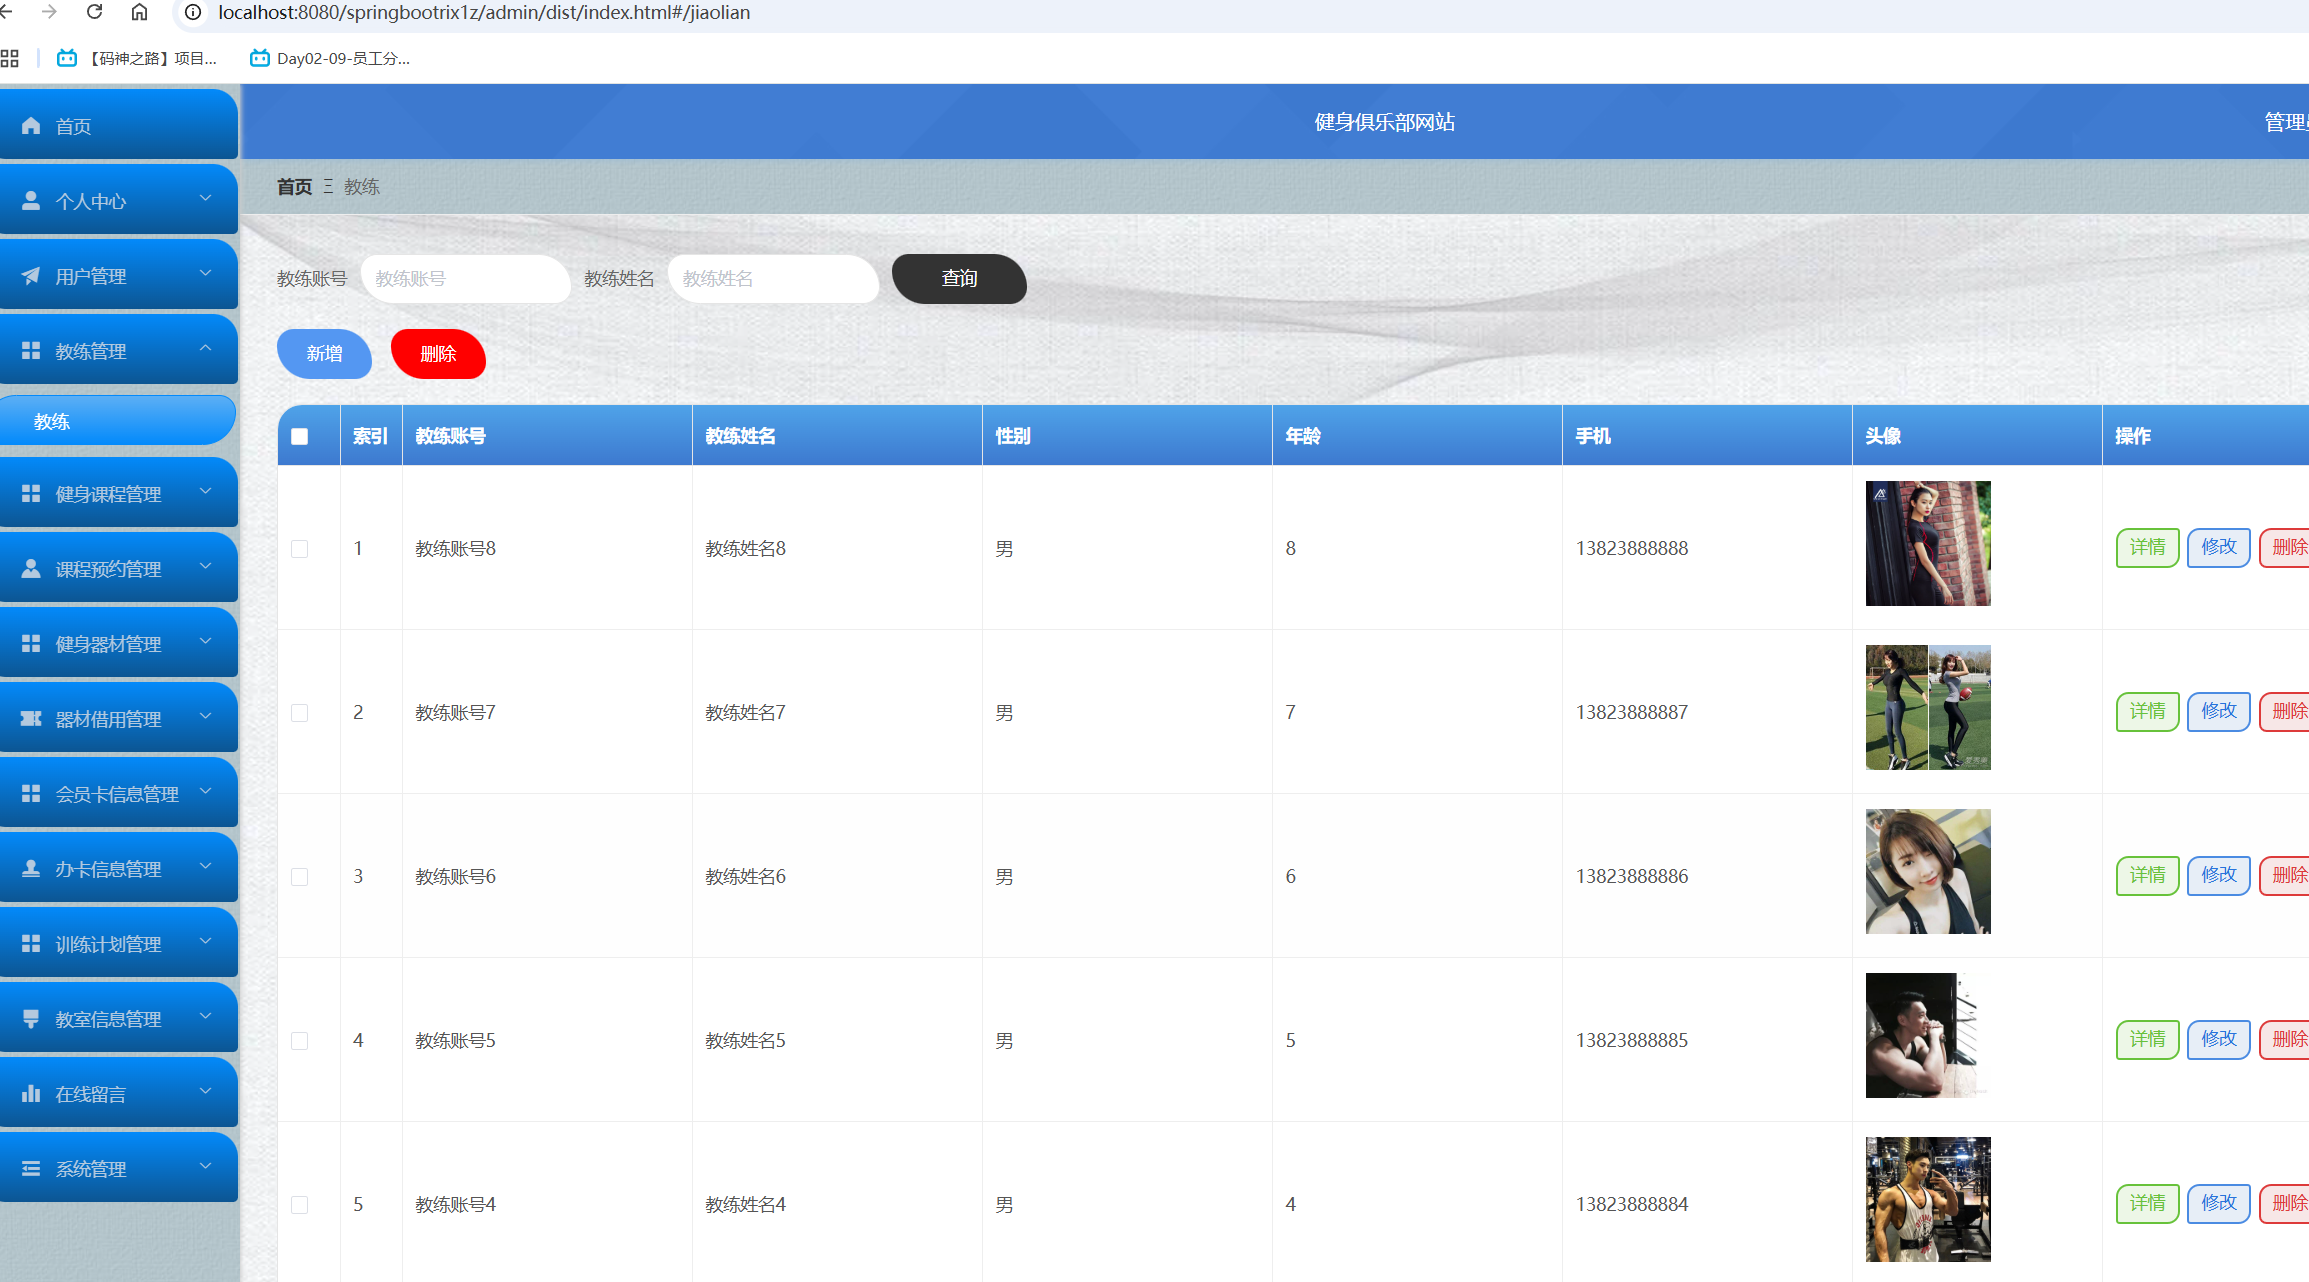Click the list icon beside 系统管理

[31, 1169]
